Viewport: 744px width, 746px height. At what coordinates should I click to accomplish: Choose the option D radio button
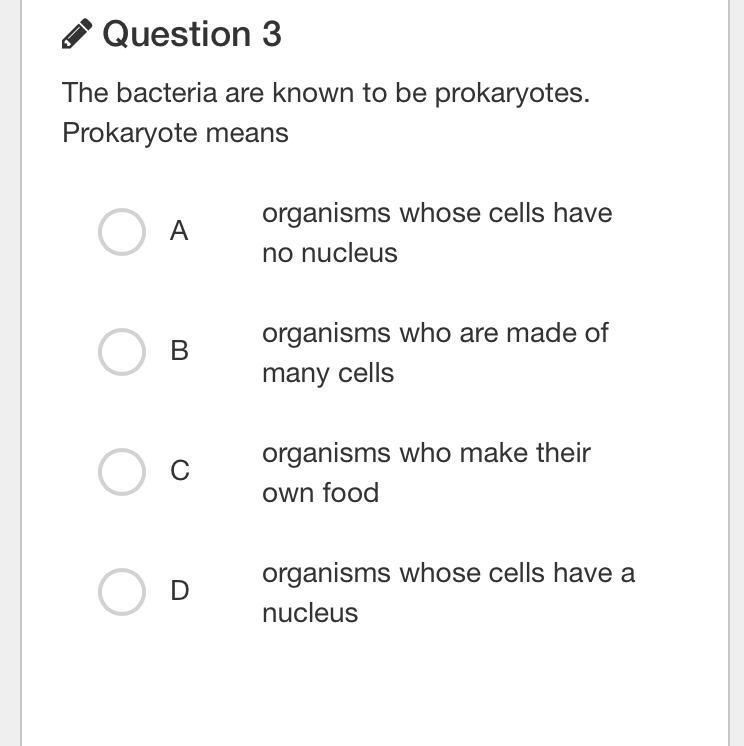(x=122, y=591)
